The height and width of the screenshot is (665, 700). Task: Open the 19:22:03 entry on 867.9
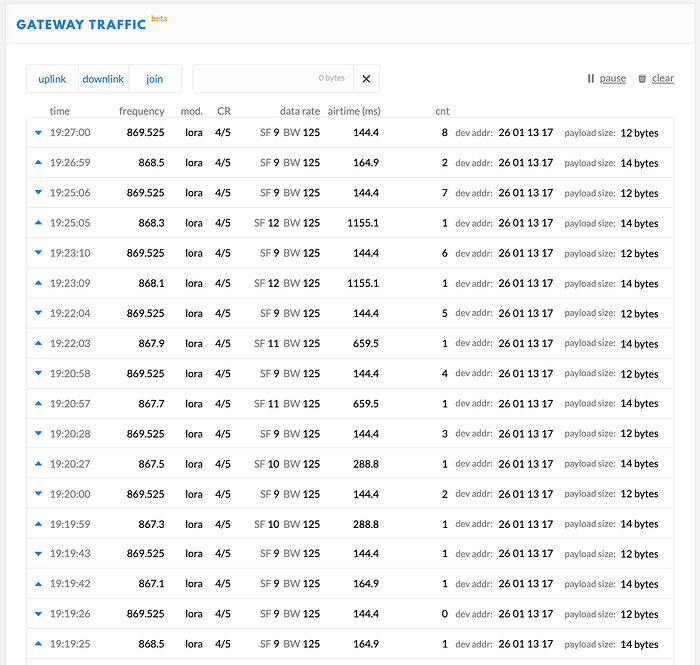coord(349,344)
